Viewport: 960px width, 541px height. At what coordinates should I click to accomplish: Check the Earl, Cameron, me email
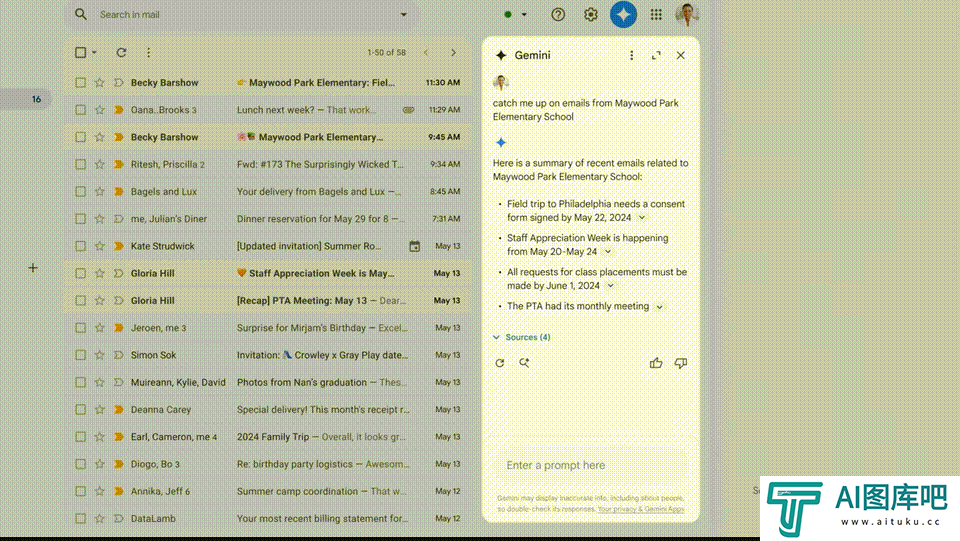click(x=80, y=437)
